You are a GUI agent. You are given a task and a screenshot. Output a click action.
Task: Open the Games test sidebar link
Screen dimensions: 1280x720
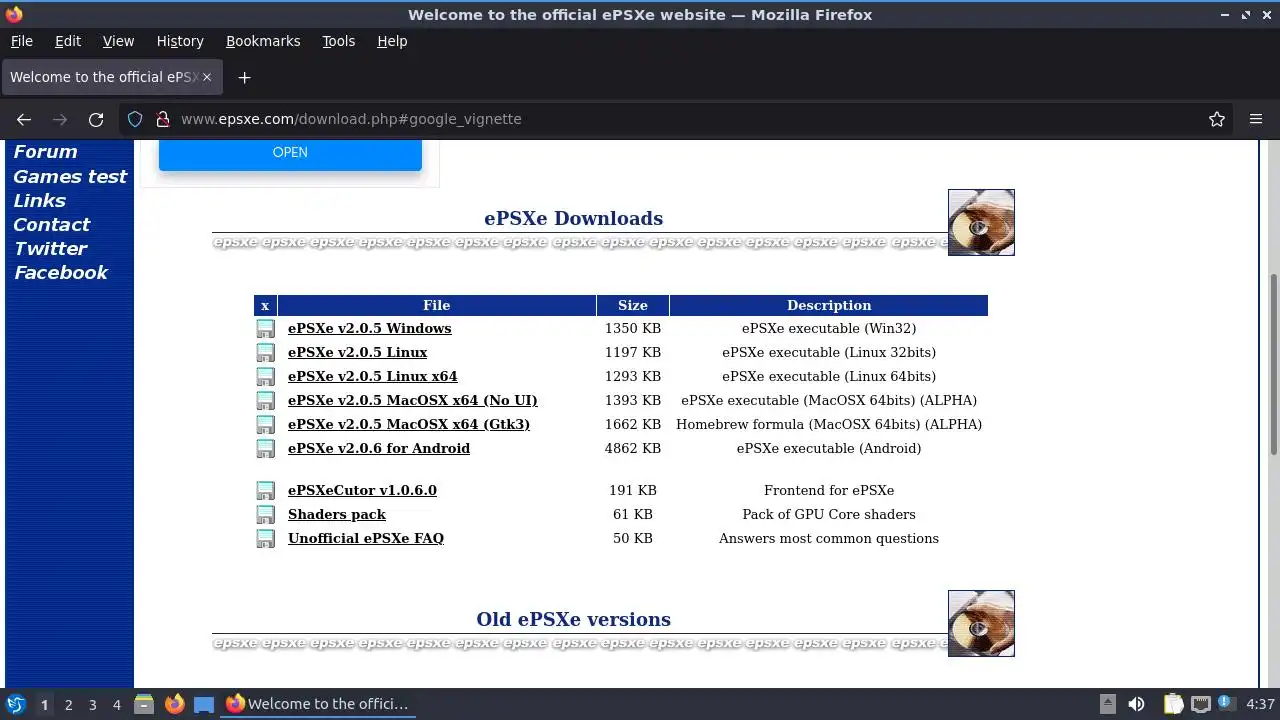70,176
